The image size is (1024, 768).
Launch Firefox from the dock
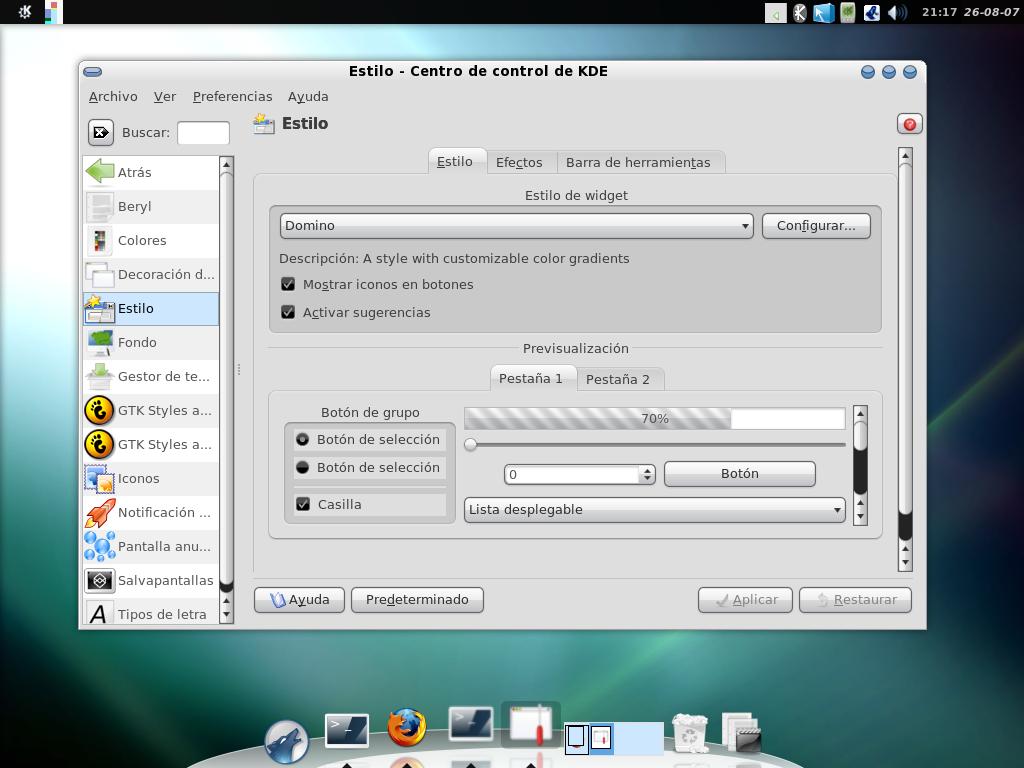[407, 728]
